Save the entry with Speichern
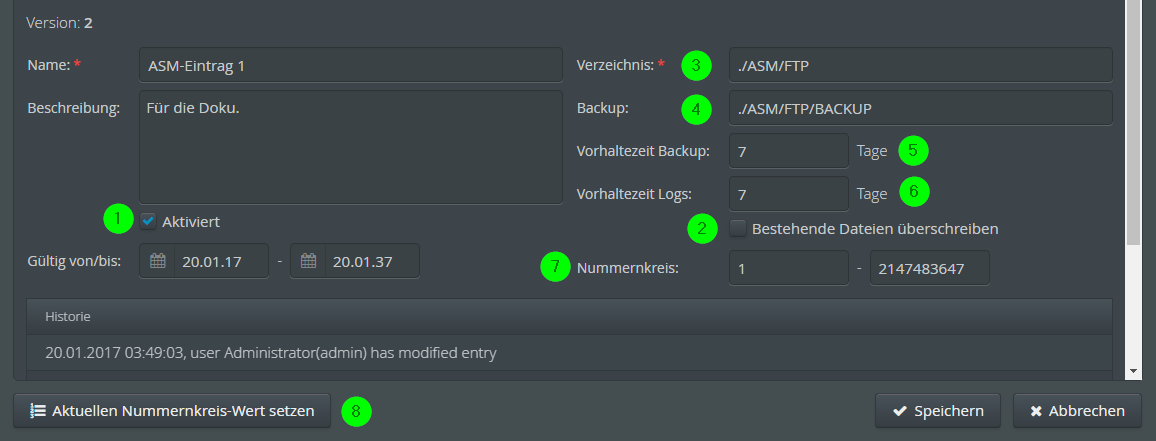Viewport: 1156px width, 441px height. point(938,411)
